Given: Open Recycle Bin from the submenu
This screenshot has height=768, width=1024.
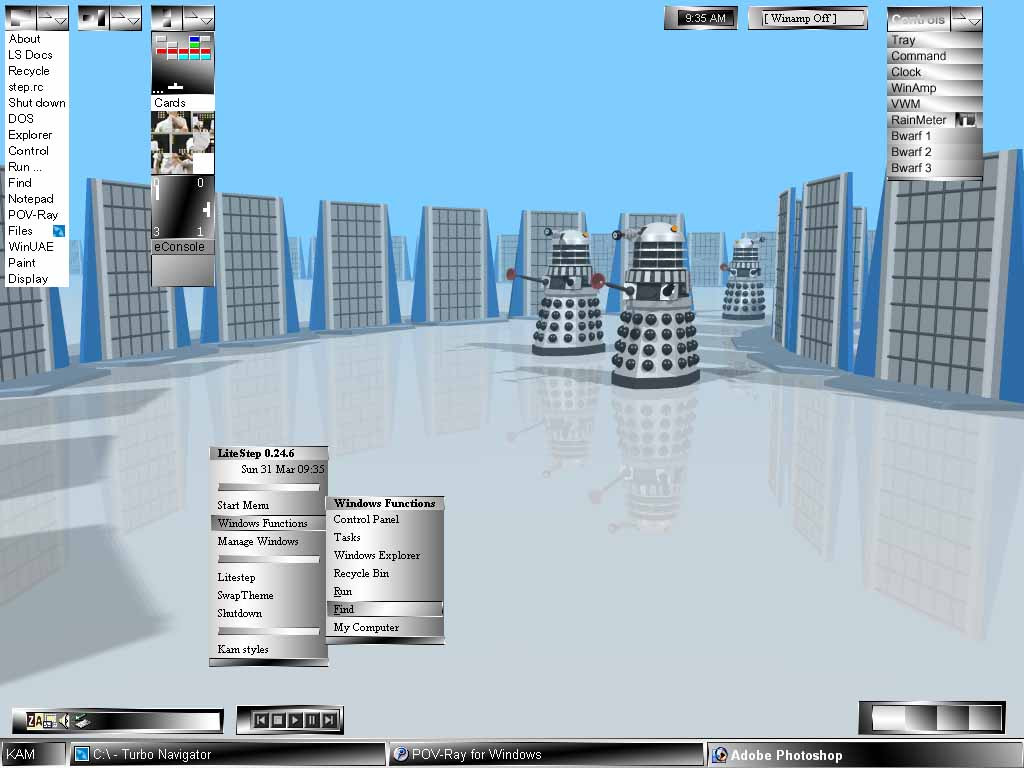Looking at the screenshot, I should [385, 573].
